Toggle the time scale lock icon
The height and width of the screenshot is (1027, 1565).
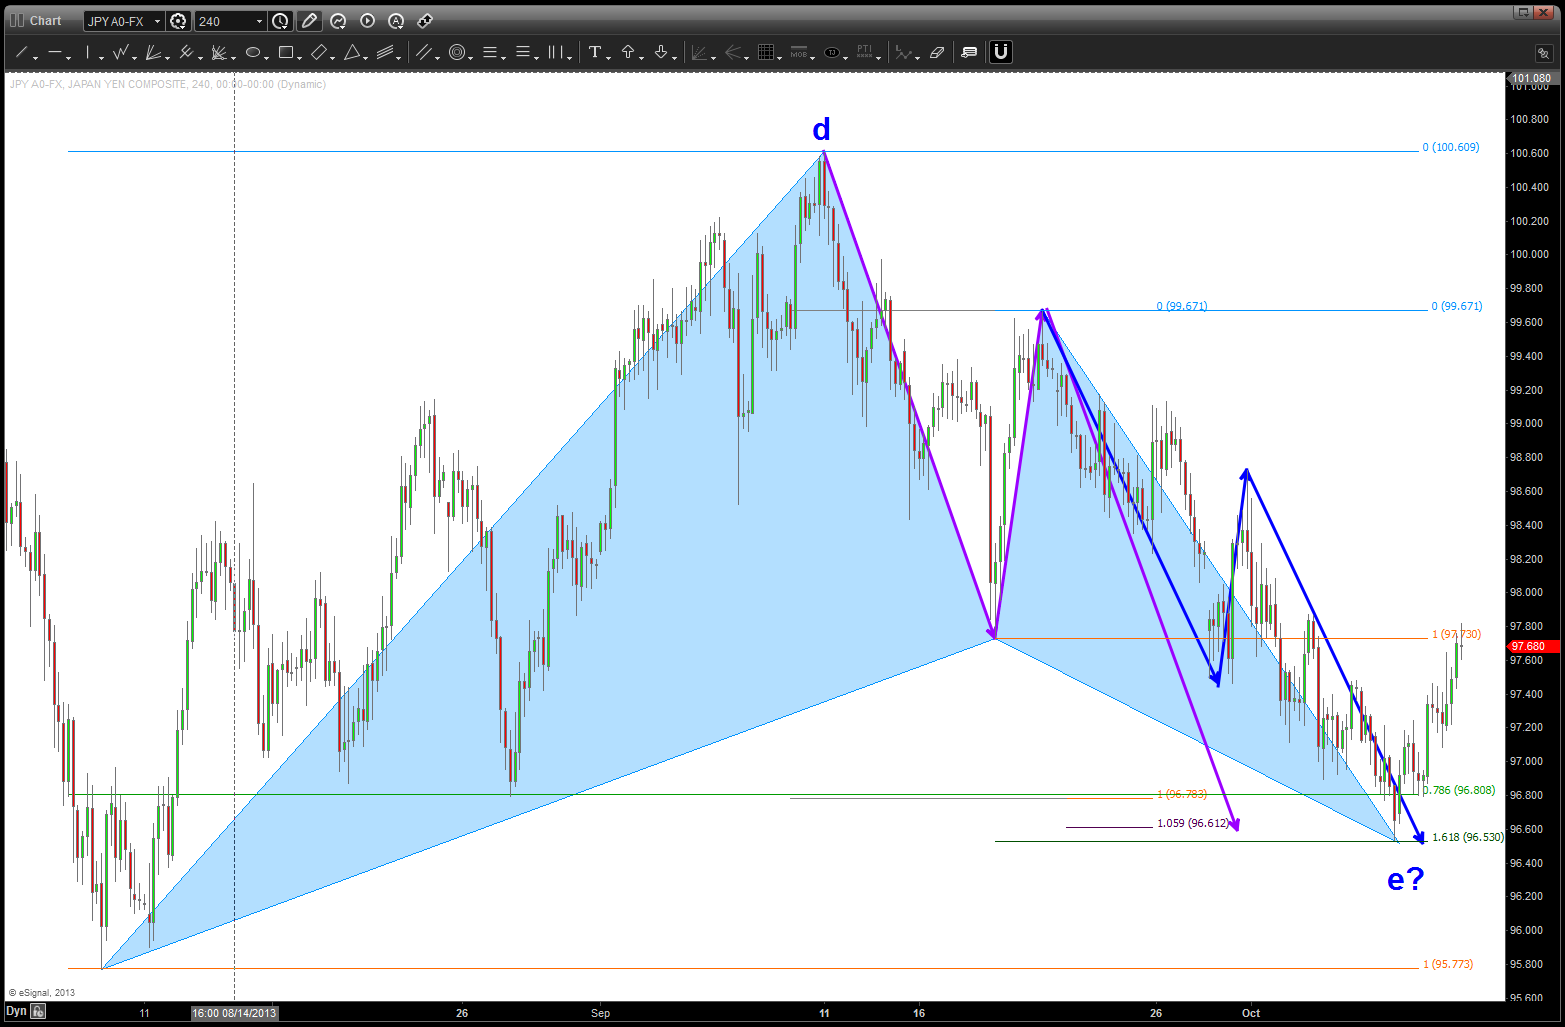coord(38,1012)
